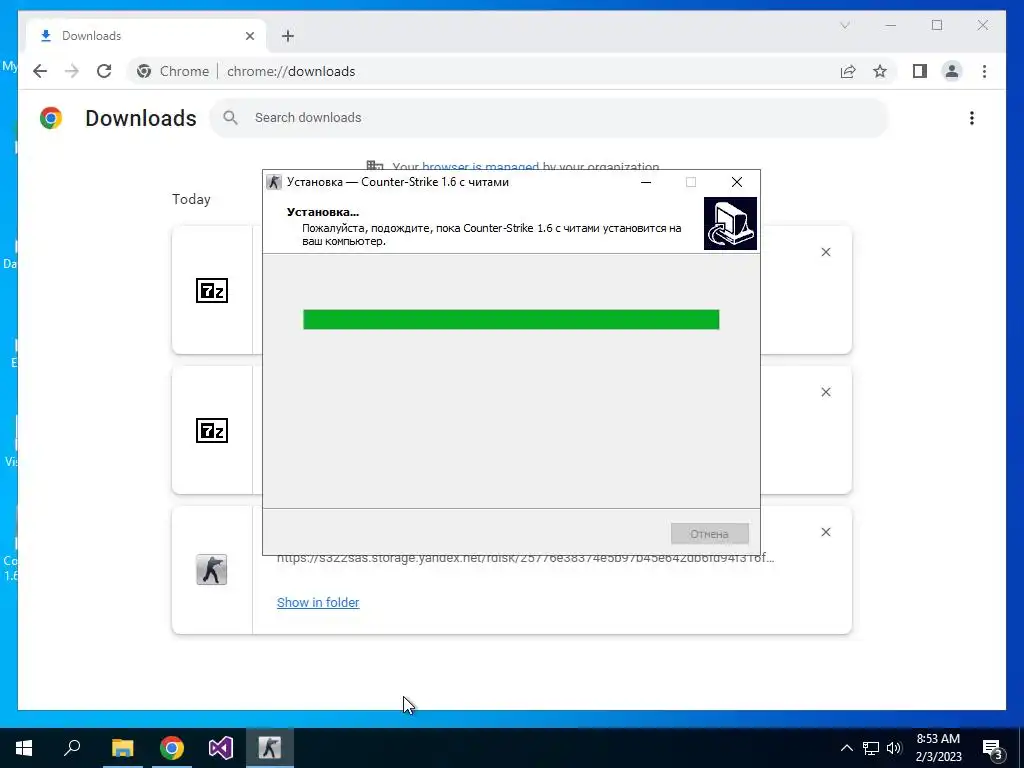
Task: Click the address bar chrome://downloads
Action: click(291, 71)
